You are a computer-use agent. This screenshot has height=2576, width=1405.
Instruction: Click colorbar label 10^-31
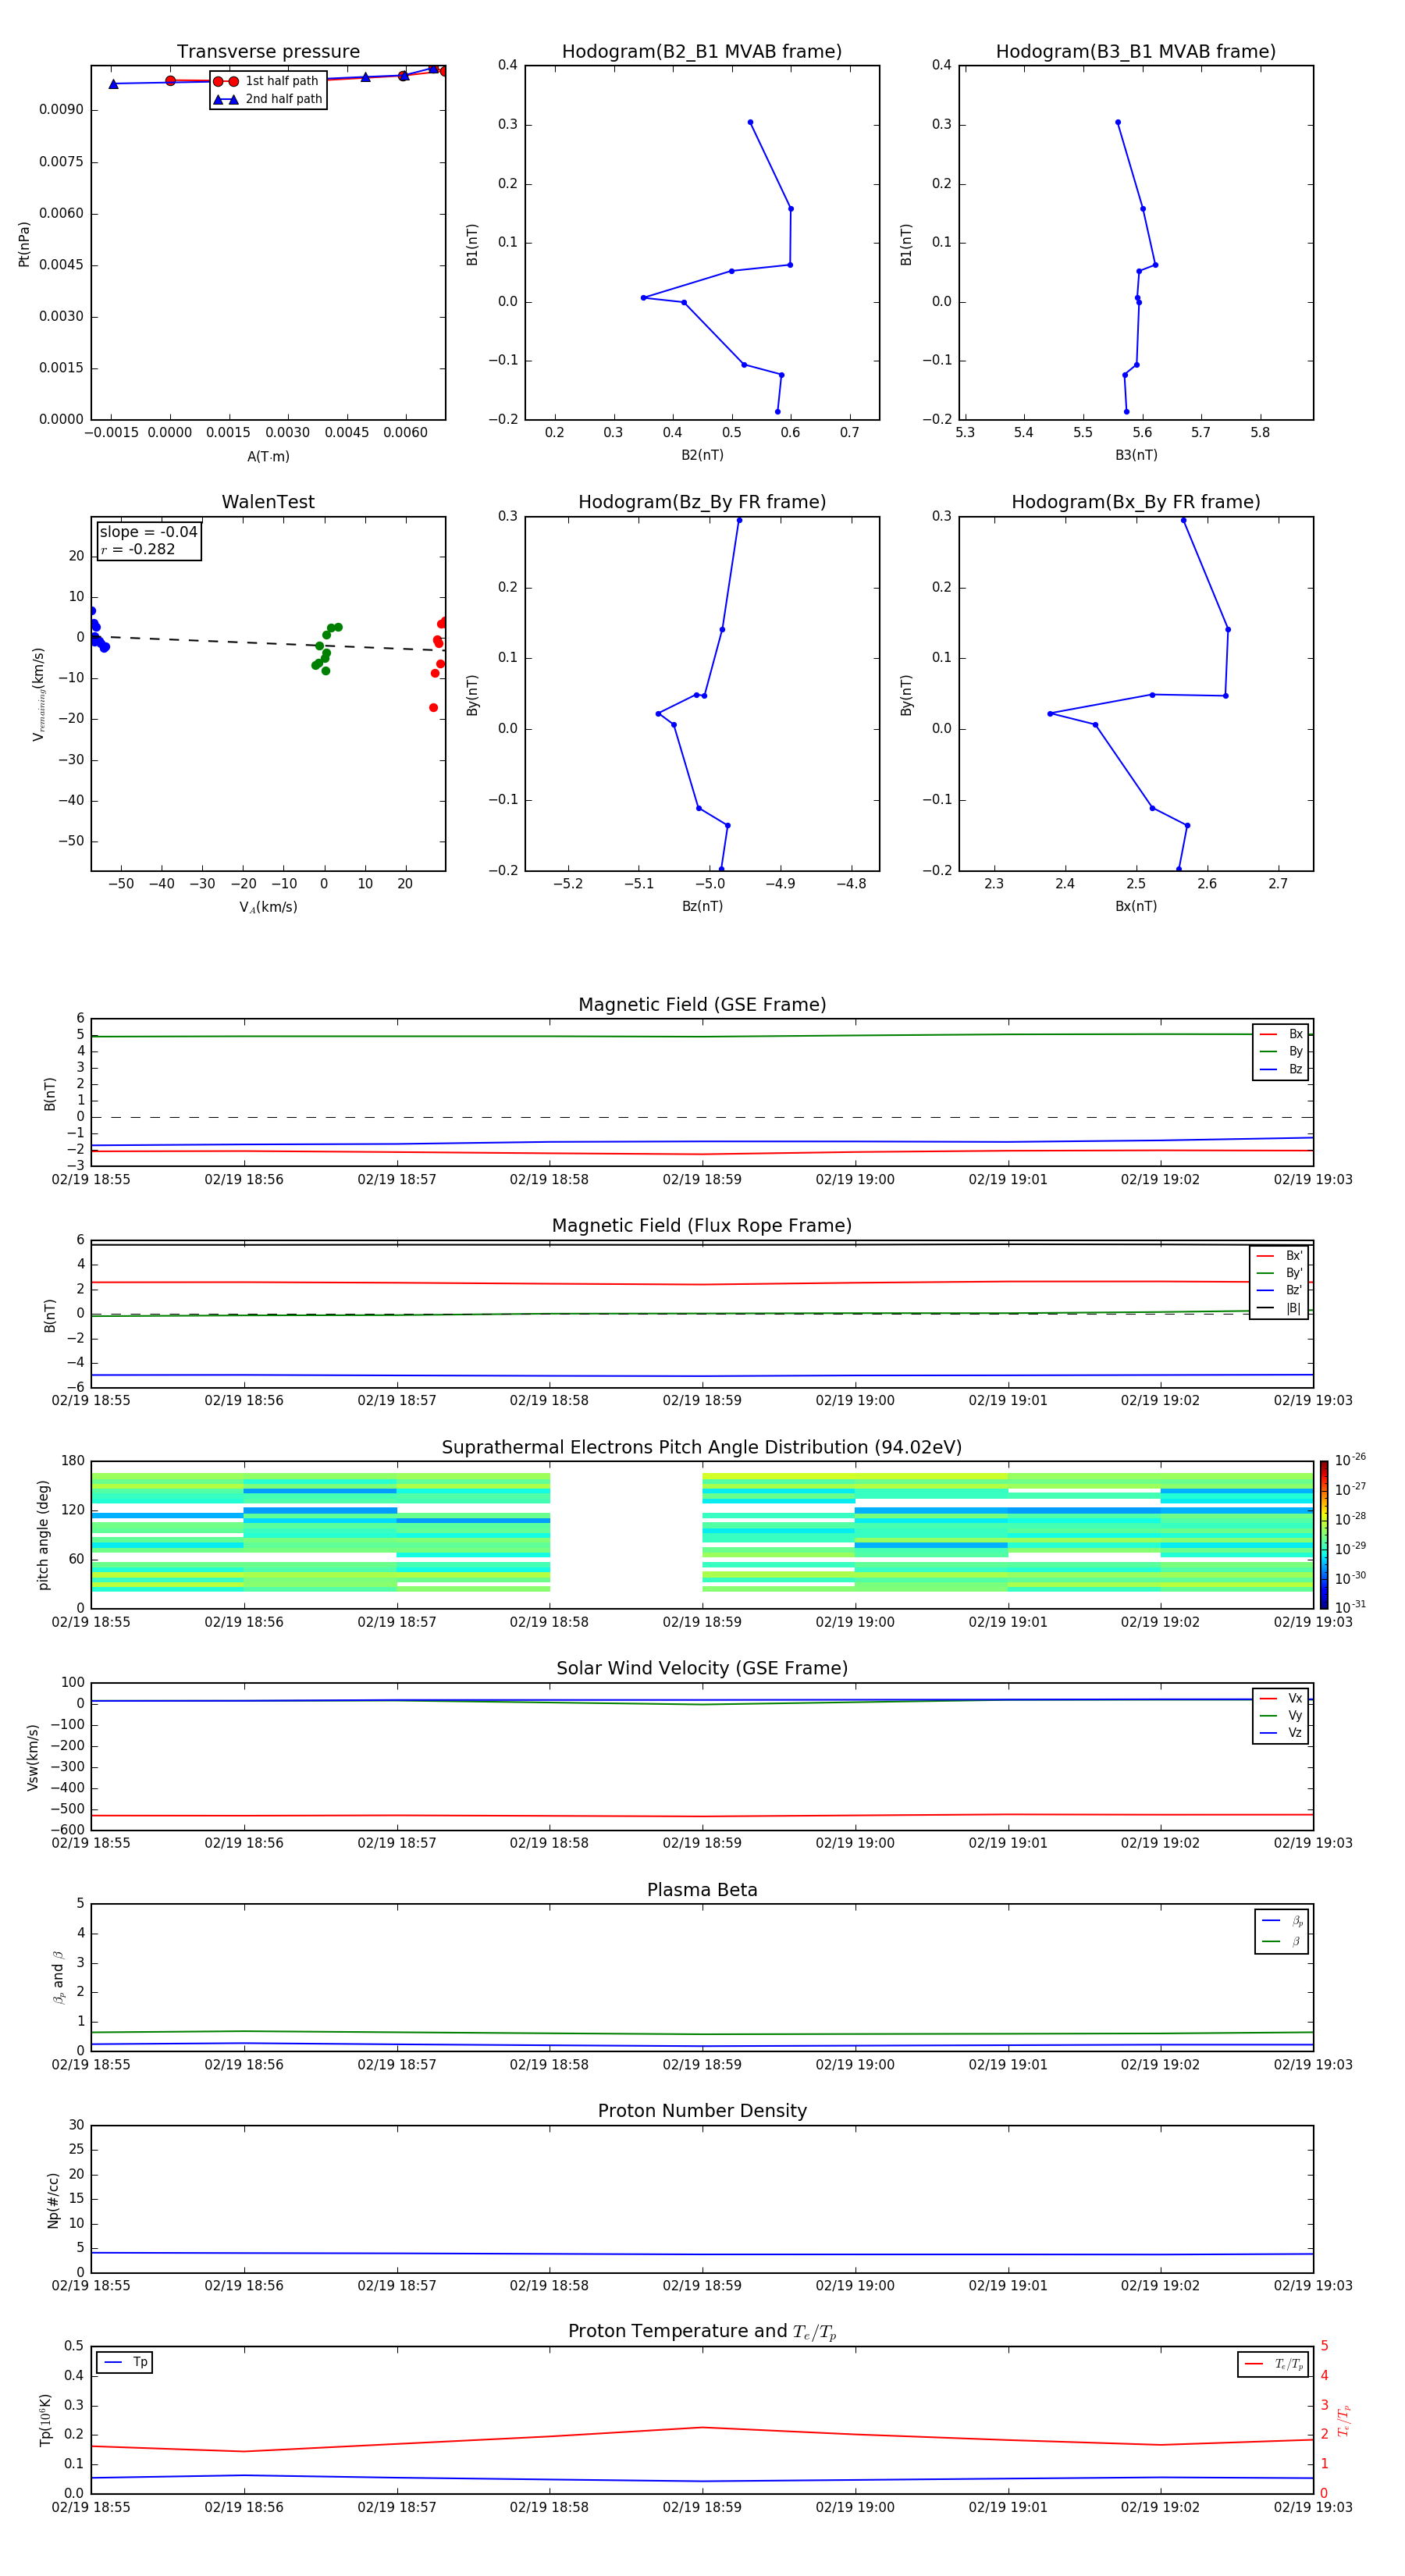(1350, 1607)
